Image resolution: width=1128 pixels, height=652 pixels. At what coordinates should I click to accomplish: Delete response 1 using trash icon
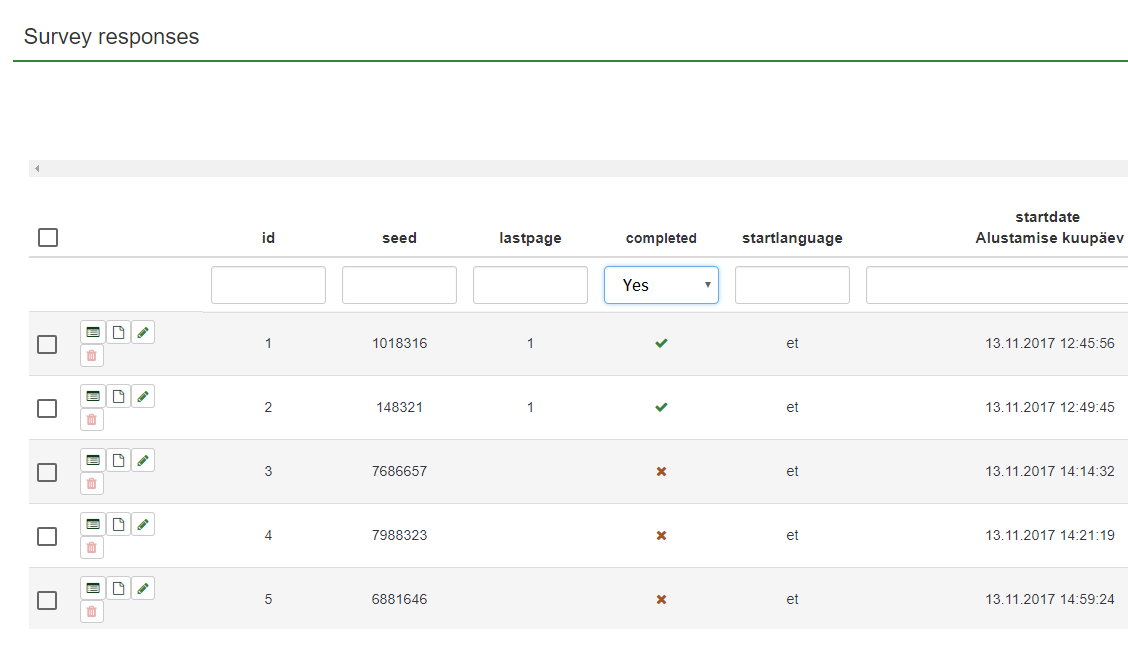92,356
